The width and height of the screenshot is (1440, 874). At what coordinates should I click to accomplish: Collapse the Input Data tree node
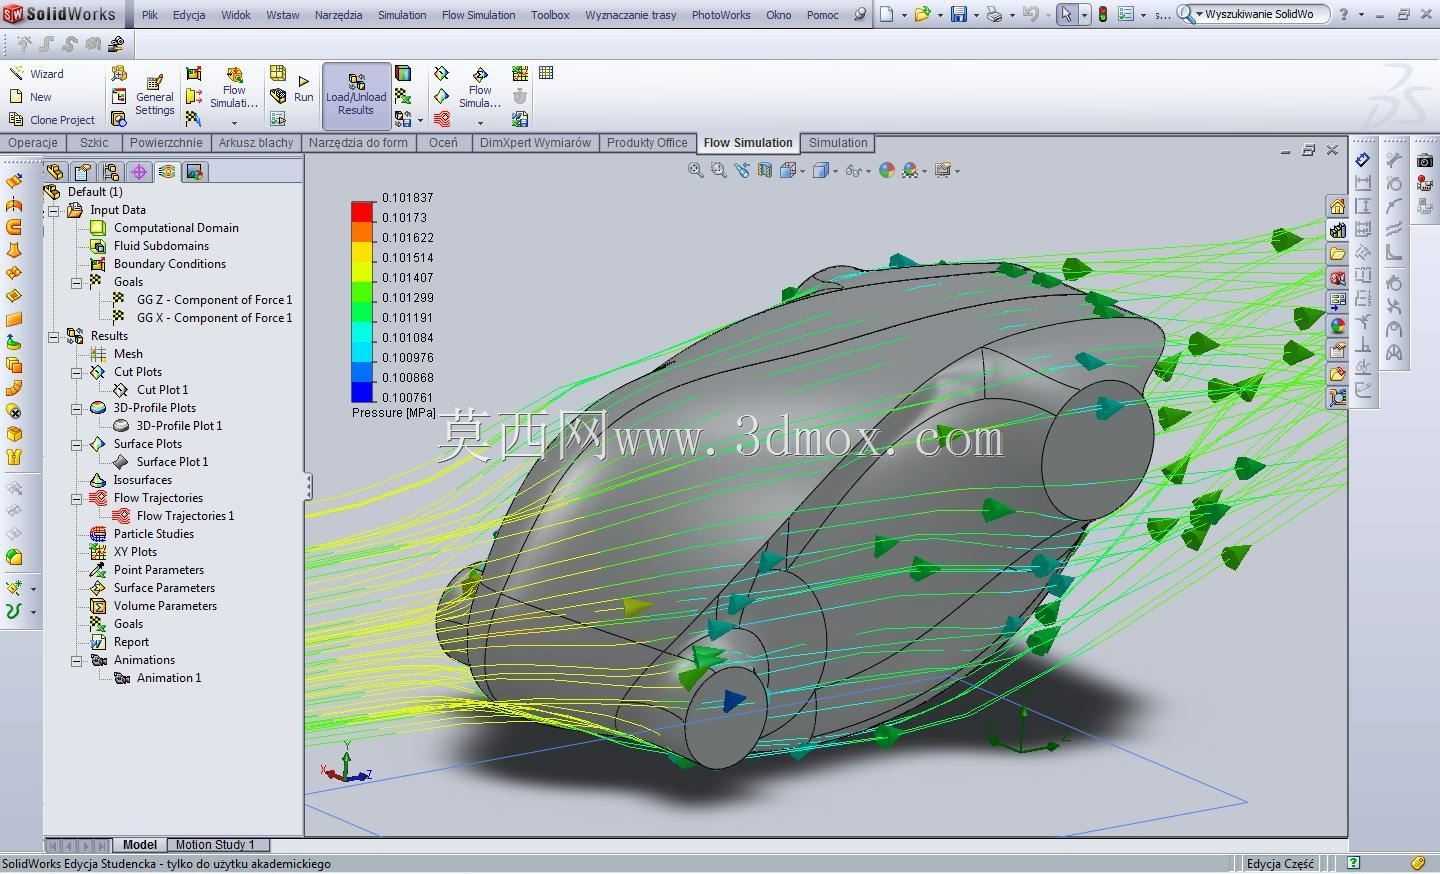53,210
